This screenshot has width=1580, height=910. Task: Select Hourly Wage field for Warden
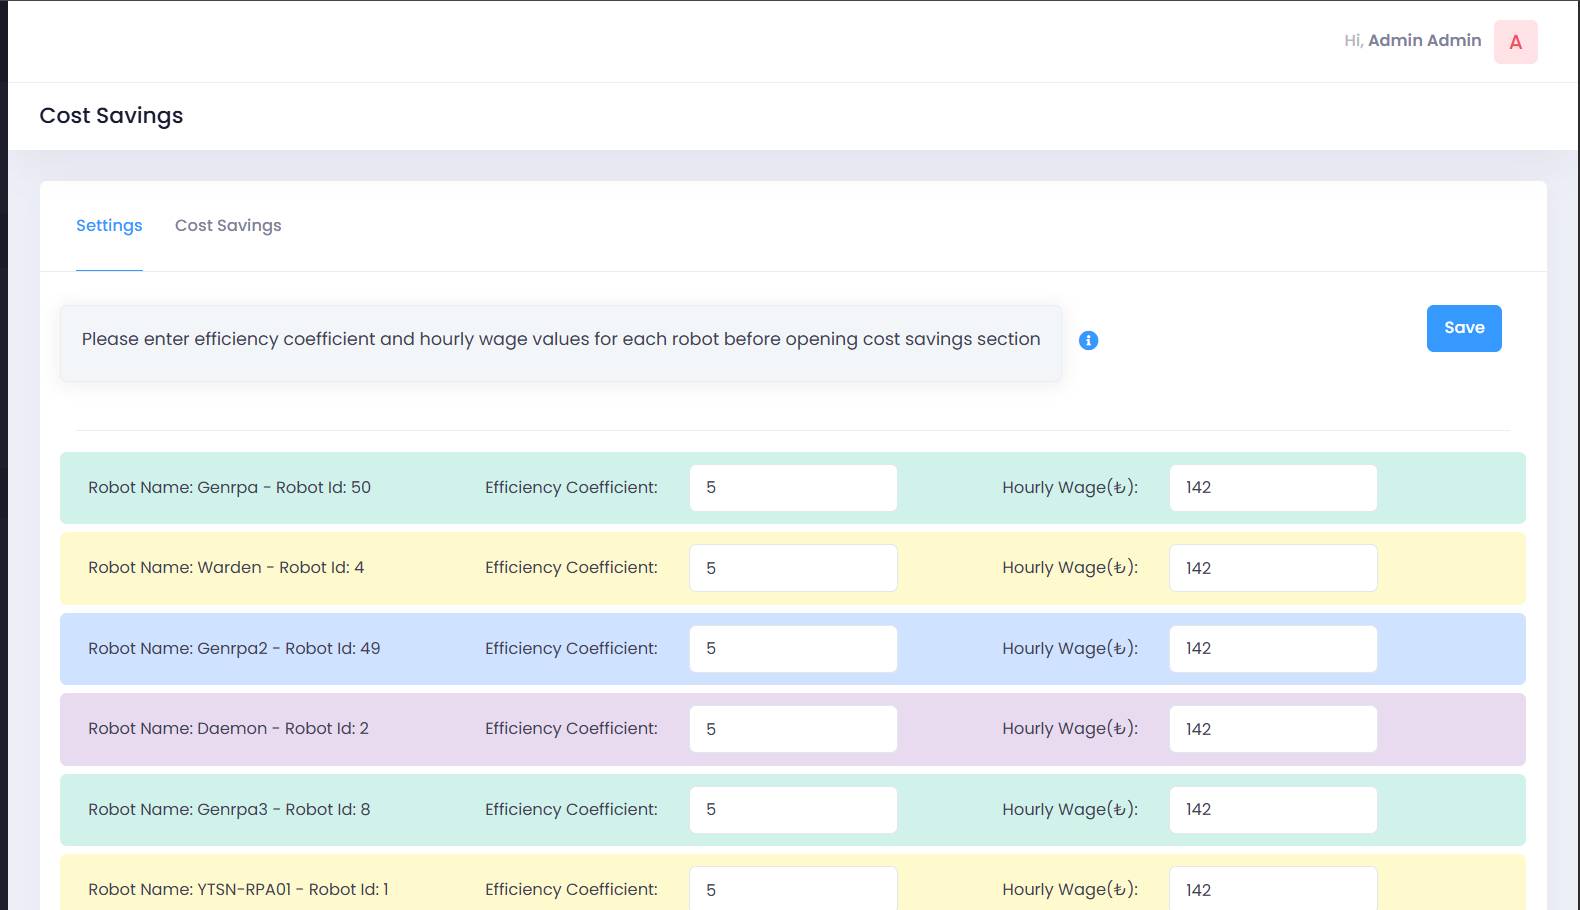1273,568
